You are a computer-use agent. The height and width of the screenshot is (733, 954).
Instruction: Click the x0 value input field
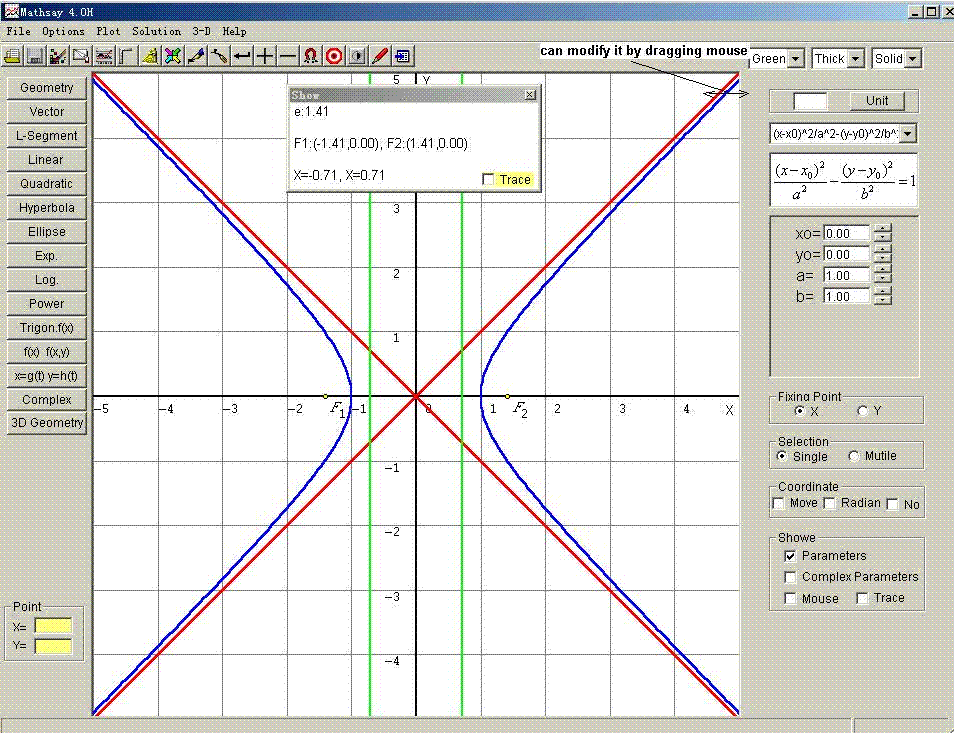point(846,234)
